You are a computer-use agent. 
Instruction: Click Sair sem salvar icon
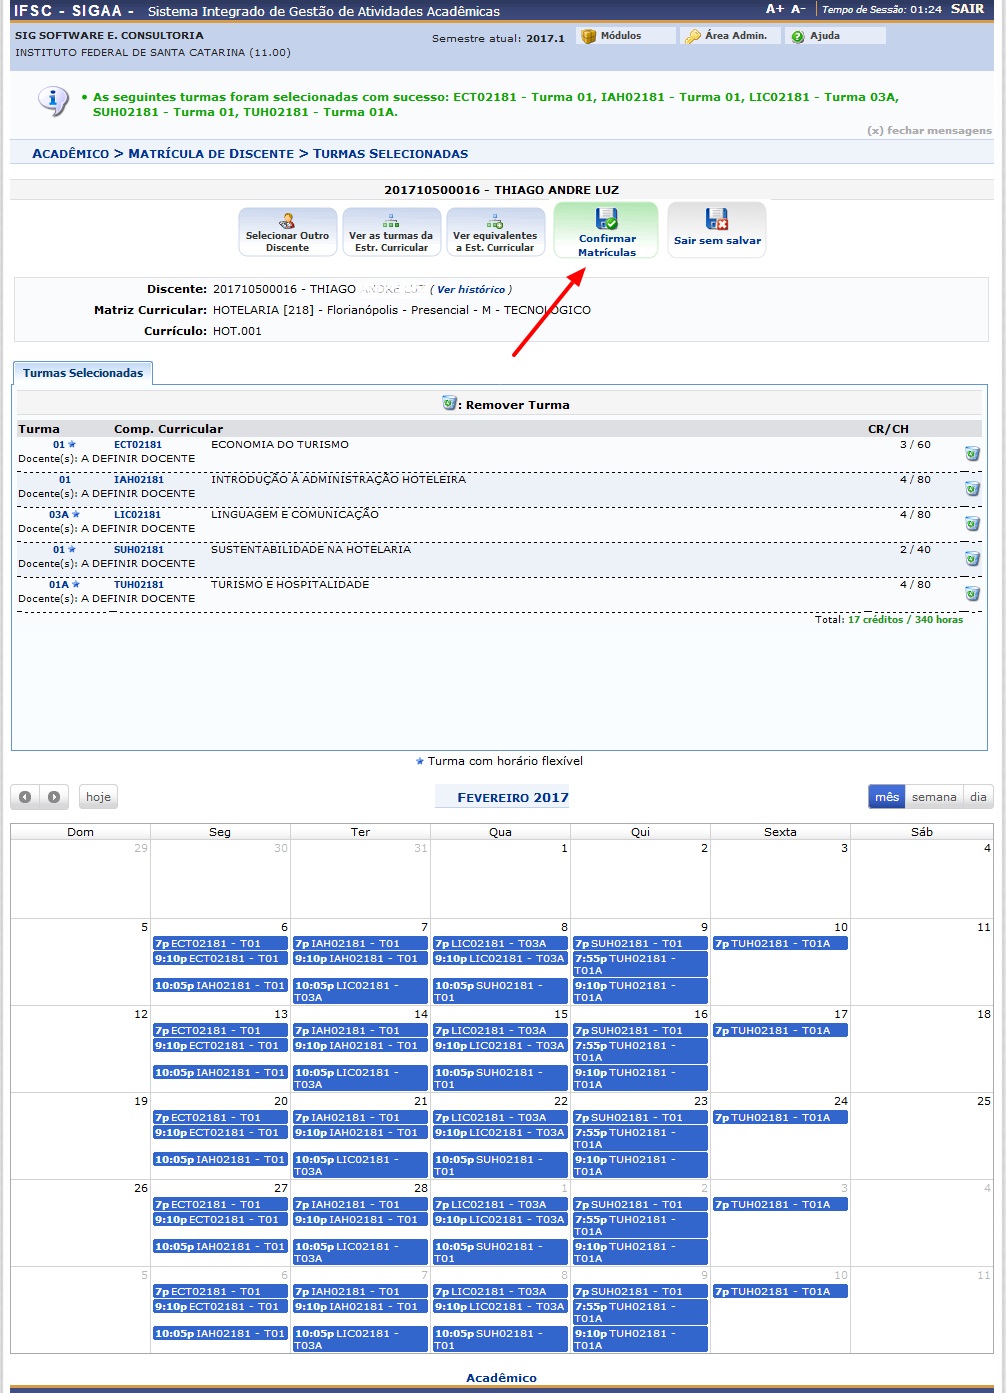(716, 219)
